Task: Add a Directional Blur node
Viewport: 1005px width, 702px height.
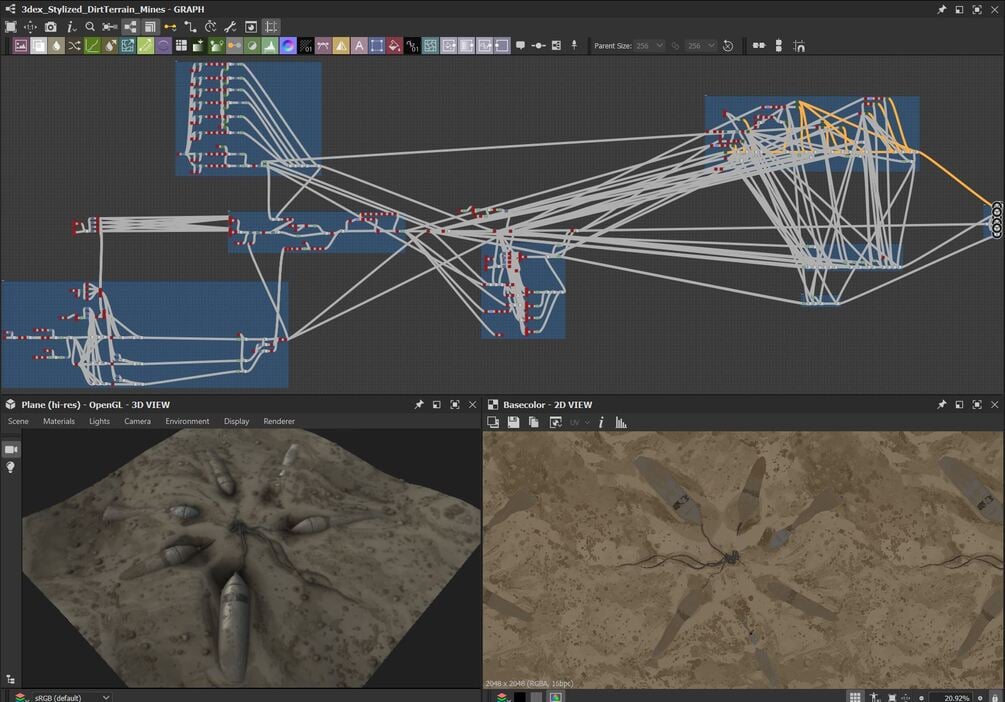Action: tap(110, 46)
